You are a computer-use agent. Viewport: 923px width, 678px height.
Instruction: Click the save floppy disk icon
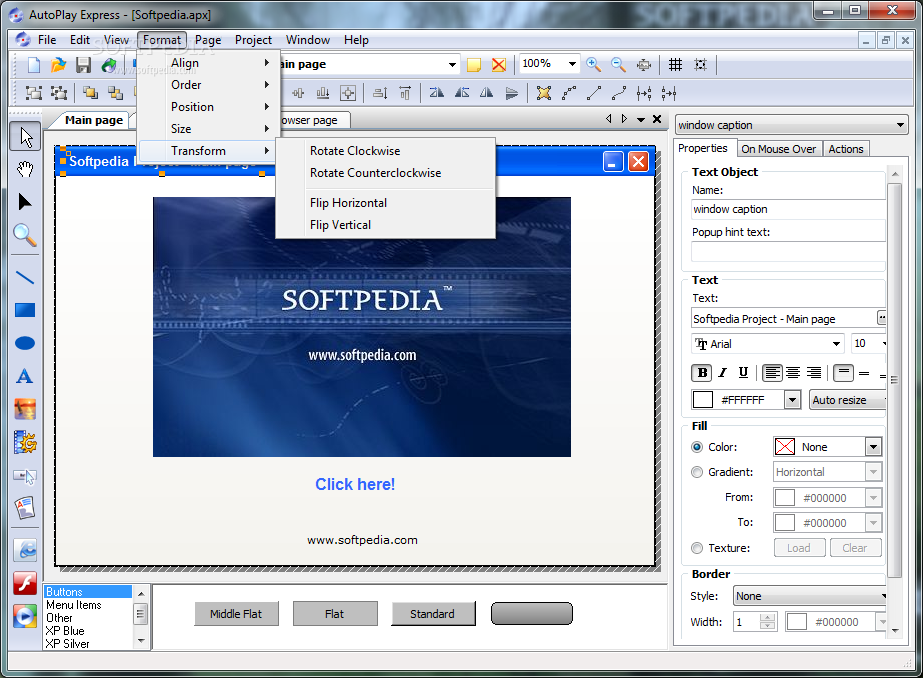pyautogui.click(x=84, y=65)
